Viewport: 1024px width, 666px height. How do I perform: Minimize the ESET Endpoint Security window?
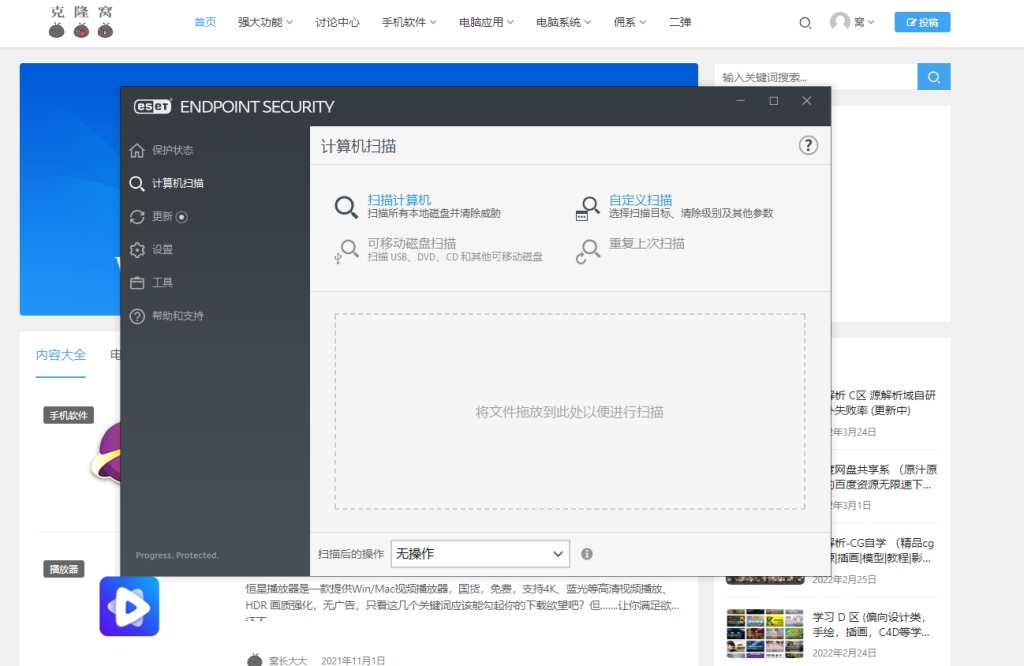pos(741,101)
